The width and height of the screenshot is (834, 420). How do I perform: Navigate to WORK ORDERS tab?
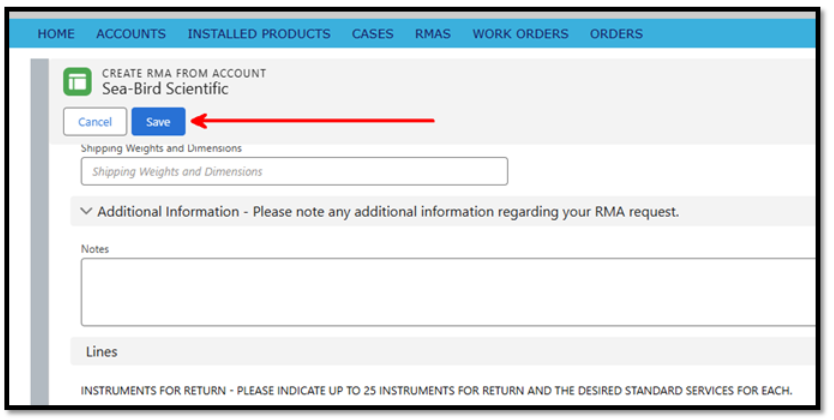coord(520,34)
